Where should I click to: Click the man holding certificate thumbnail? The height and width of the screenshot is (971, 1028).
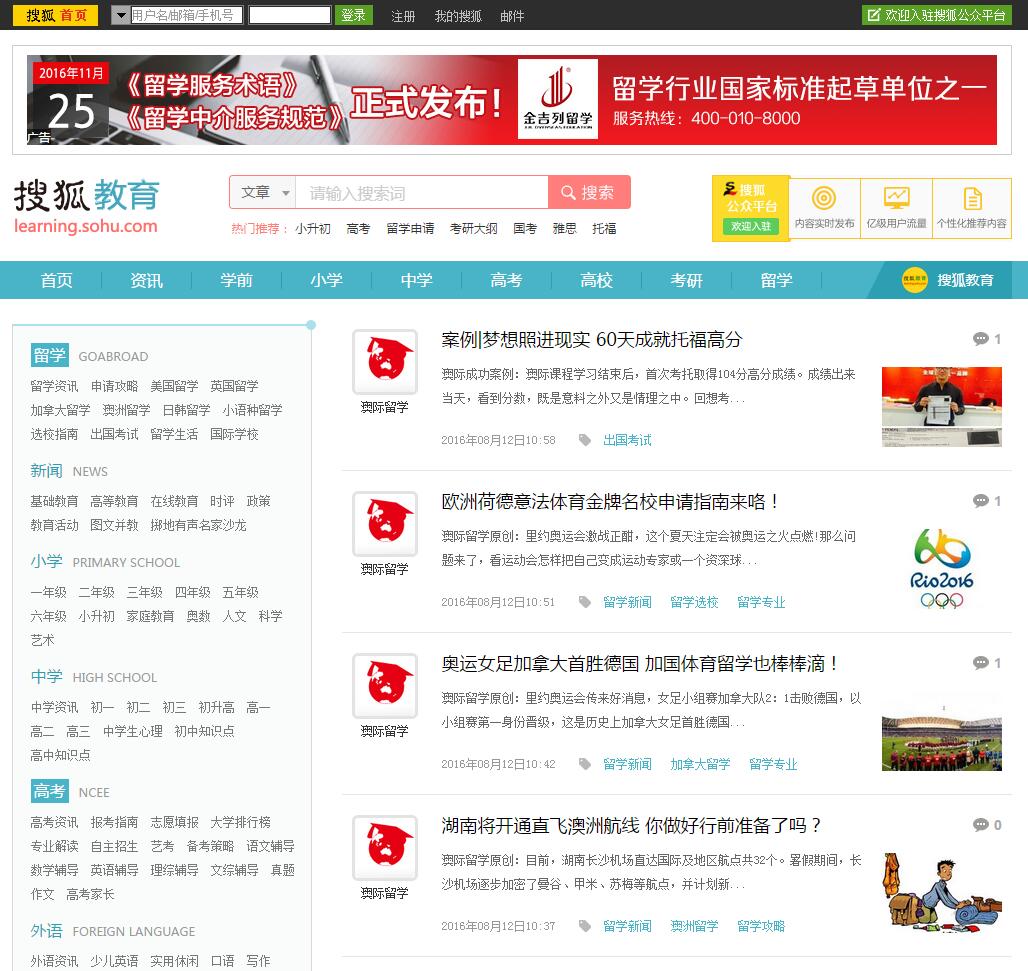pos(941,407)
